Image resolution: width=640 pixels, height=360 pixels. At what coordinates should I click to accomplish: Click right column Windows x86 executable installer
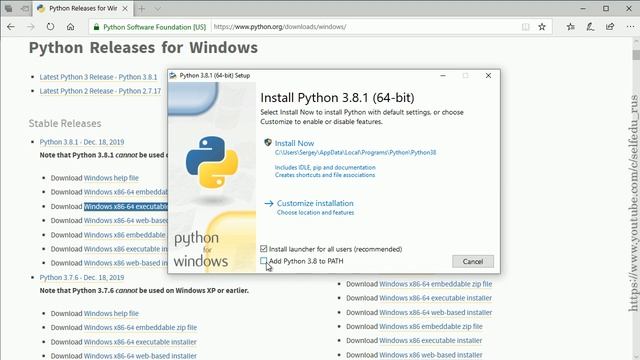point(431,340)
